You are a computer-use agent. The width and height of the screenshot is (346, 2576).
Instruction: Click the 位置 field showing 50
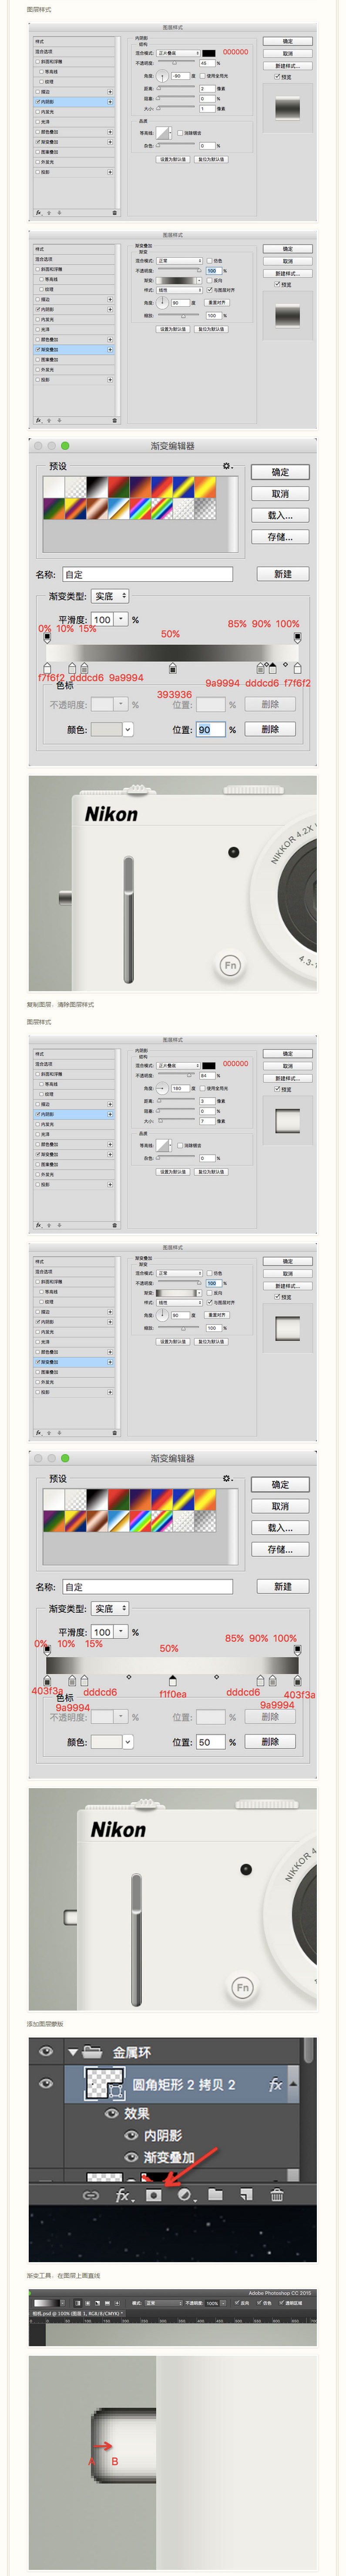211,1741
